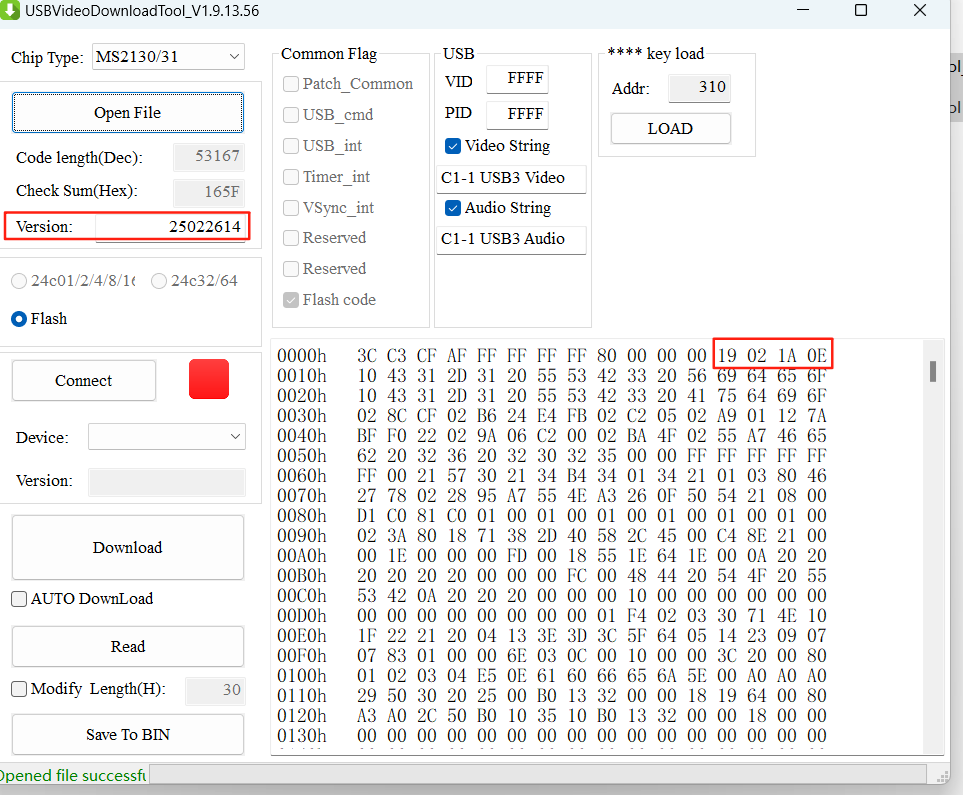Viewport: 963px width, 795px height.
Task: Enable the AUTO DownLoad checkbox
Action: point(19,599)
